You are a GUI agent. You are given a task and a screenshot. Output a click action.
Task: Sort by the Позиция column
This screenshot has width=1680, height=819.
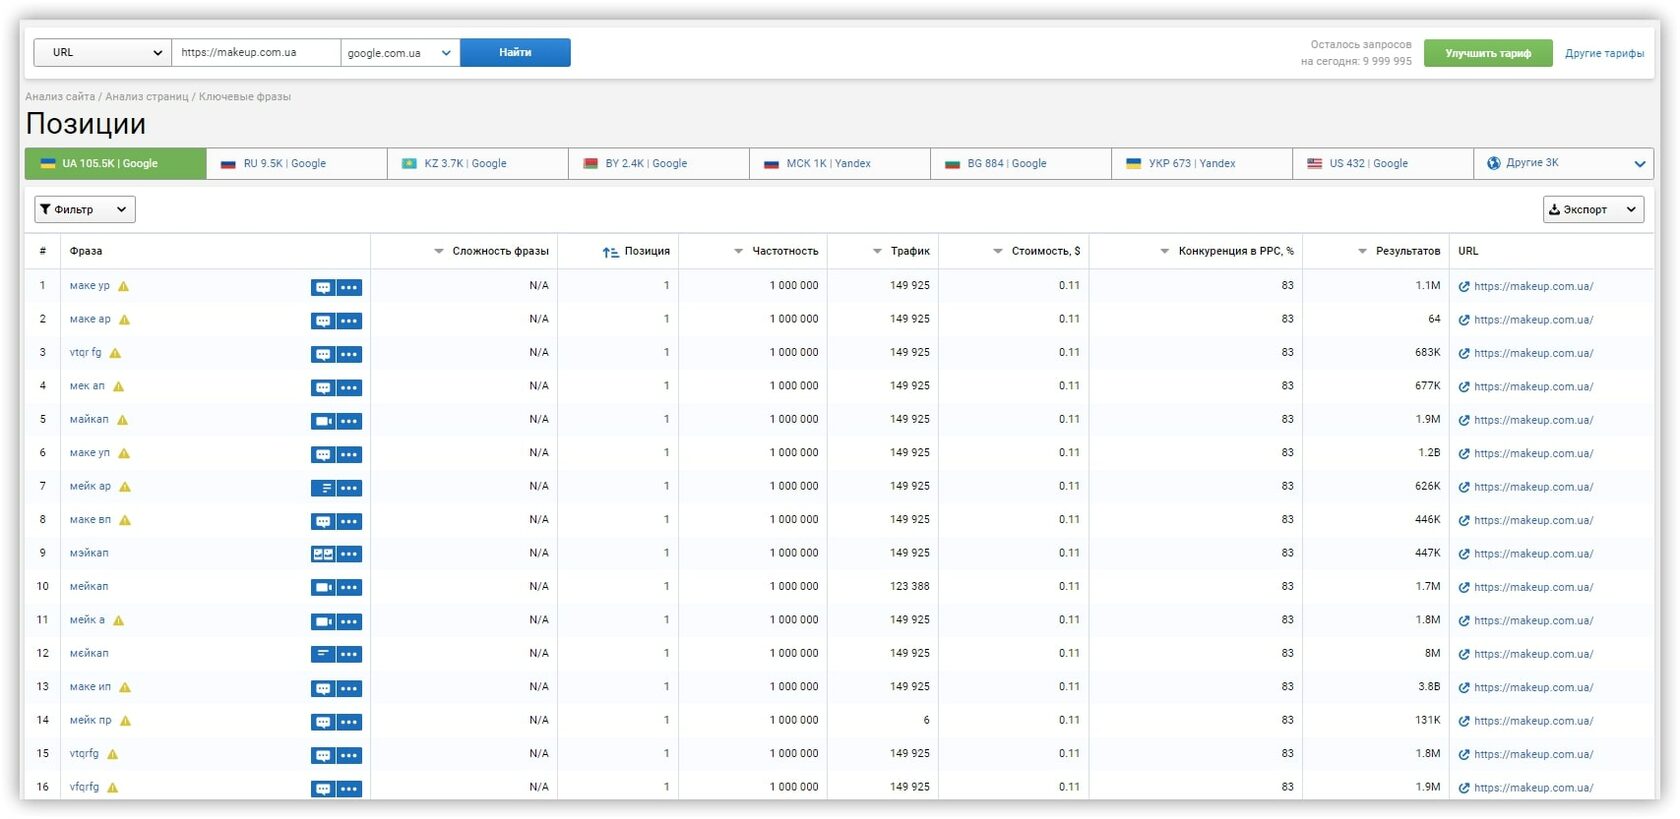[636, 252]
